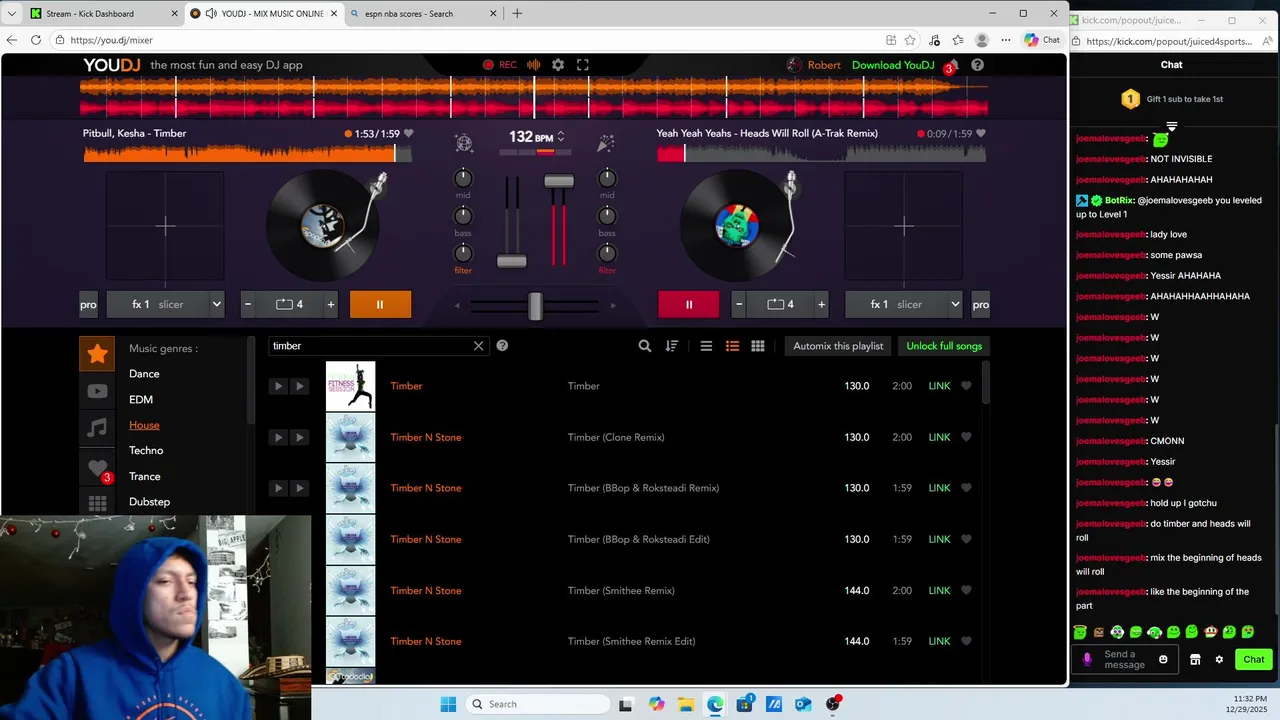
Task: Switch to grid view
Action: pos(758,346)
